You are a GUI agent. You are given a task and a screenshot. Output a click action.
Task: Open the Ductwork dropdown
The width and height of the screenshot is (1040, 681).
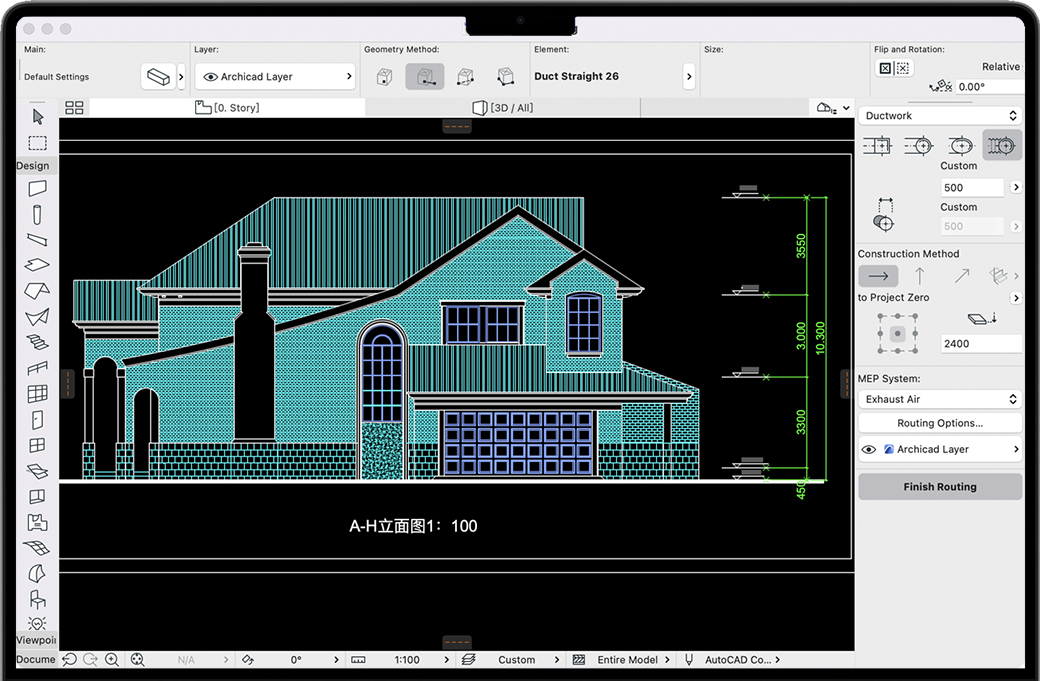click(x=940, y=116)
